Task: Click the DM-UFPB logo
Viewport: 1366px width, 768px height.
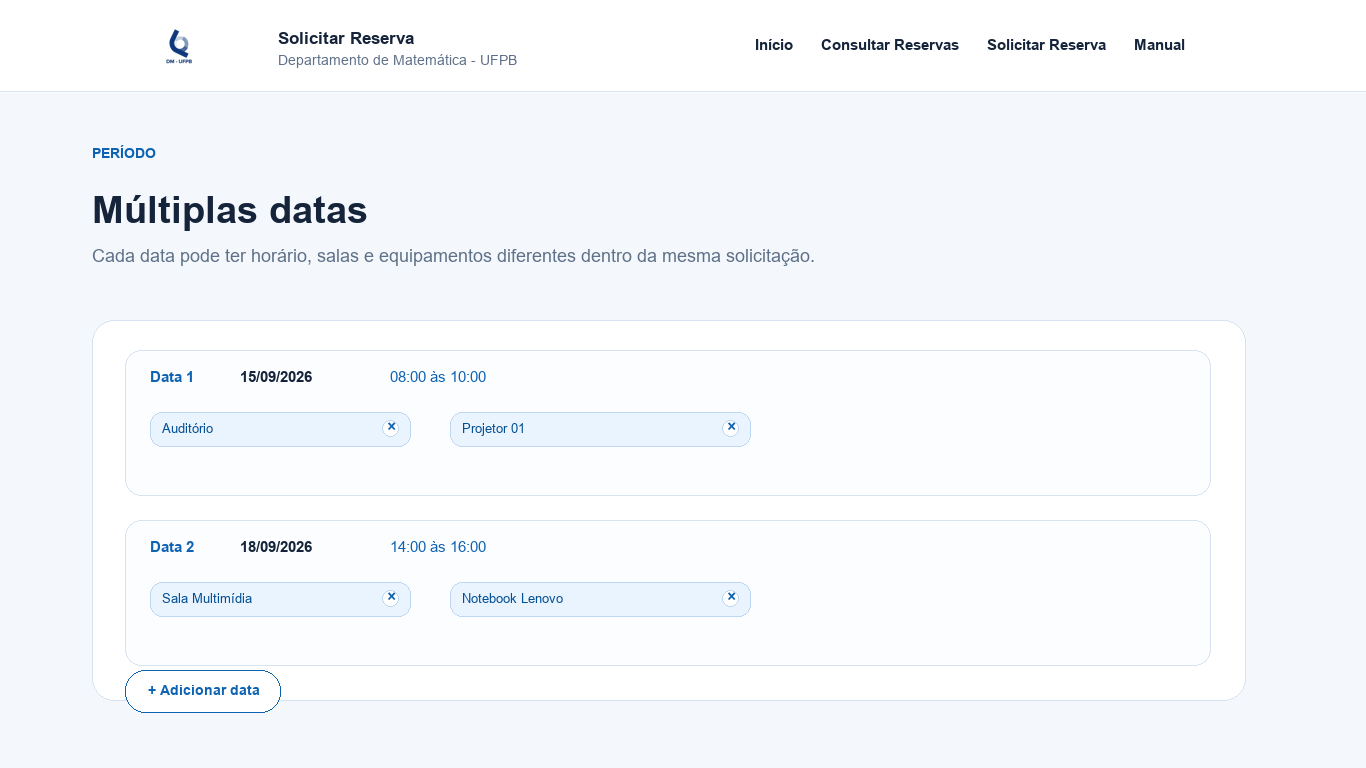Action: 179,46
